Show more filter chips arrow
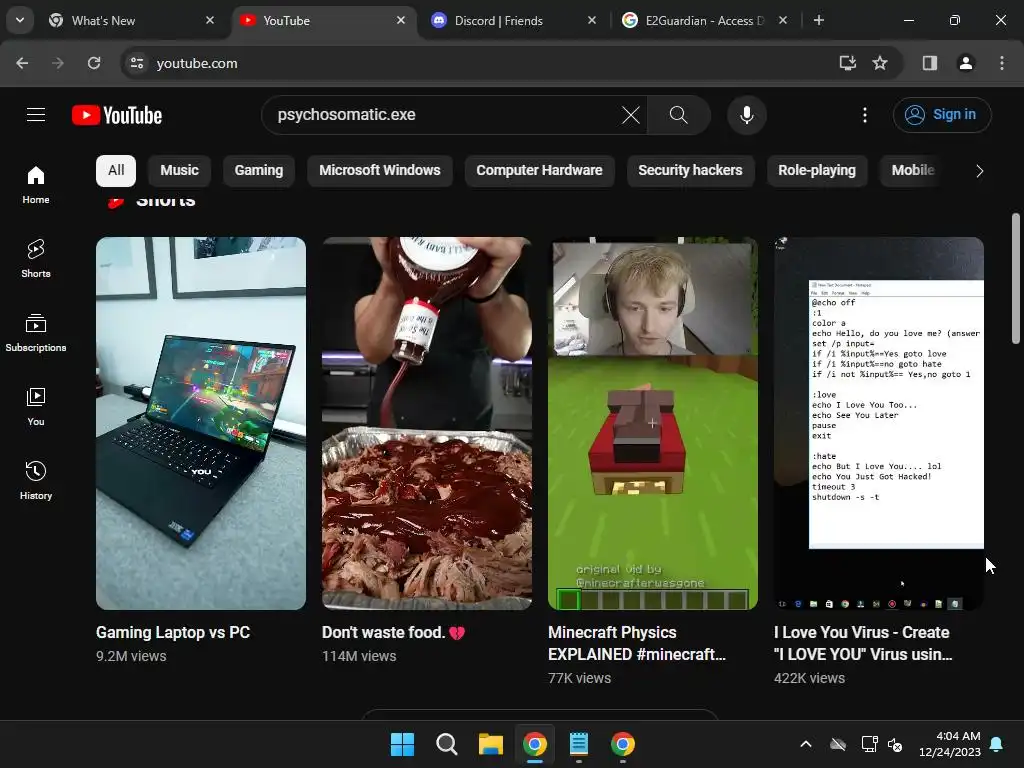Screen dimensions: 1024x768 point(979,171)
